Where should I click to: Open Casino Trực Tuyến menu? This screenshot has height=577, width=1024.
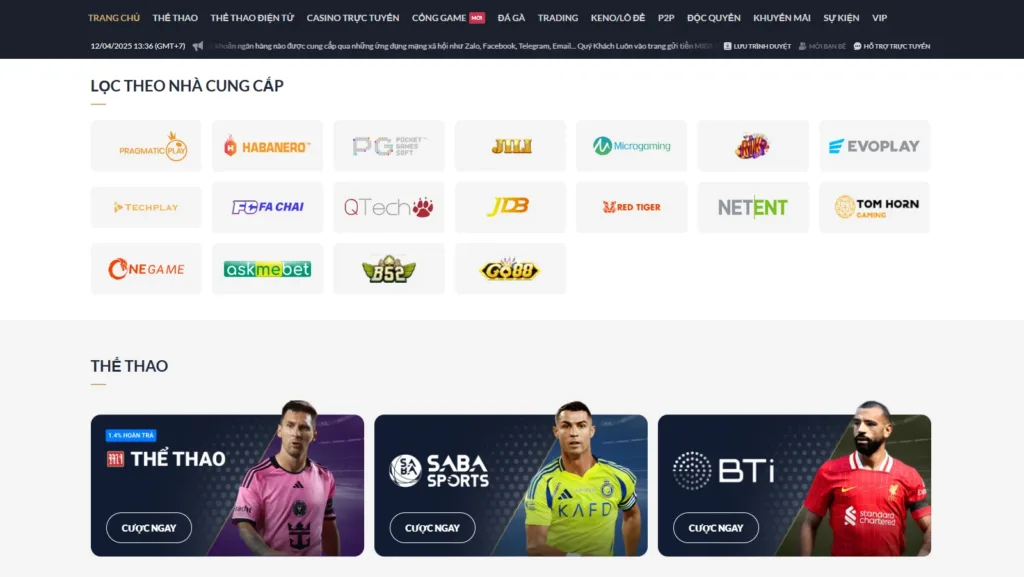click(x=353, y=18)
